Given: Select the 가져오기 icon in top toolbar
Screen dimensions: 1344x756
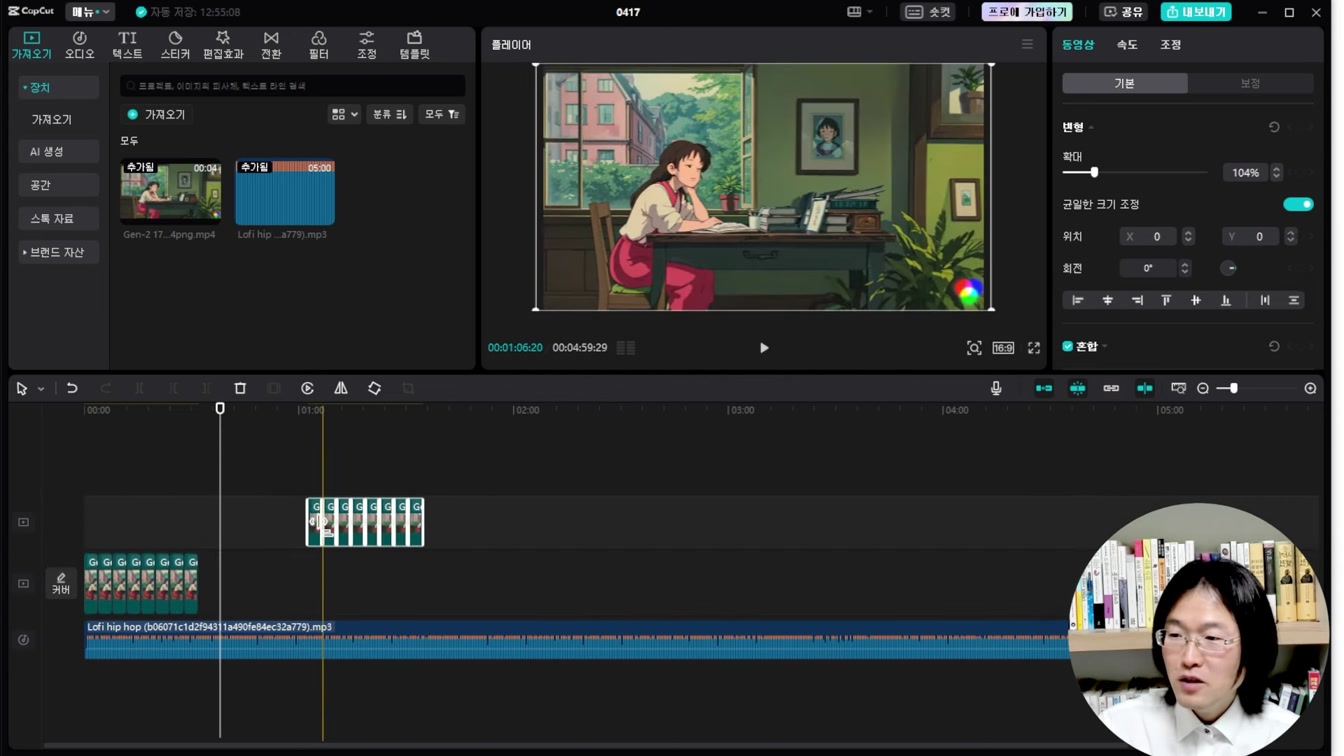Looking at the screenshot, I should tap(31, 45).
